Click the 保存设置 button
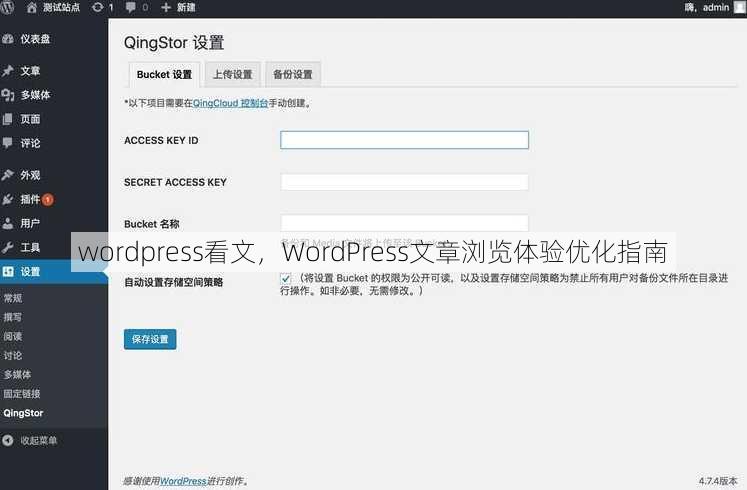This screenshot has height=490, width=747. pos(150,339)
